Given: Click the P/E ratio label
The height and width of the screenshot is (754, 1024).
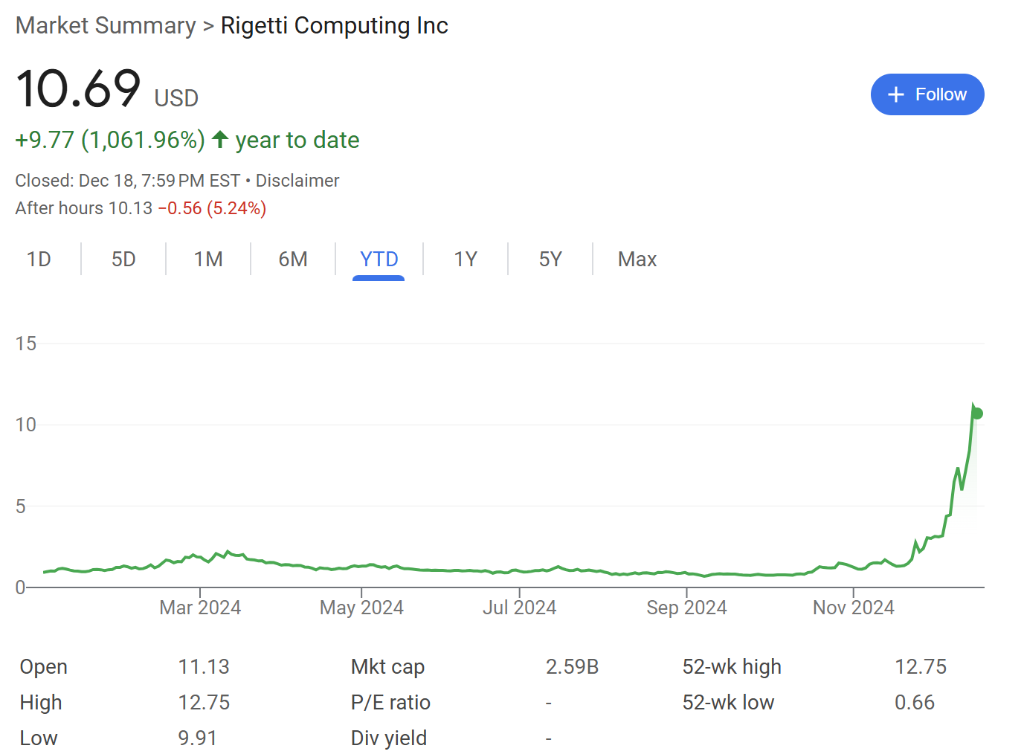Looking at the screenshot, I should (391, 703).
